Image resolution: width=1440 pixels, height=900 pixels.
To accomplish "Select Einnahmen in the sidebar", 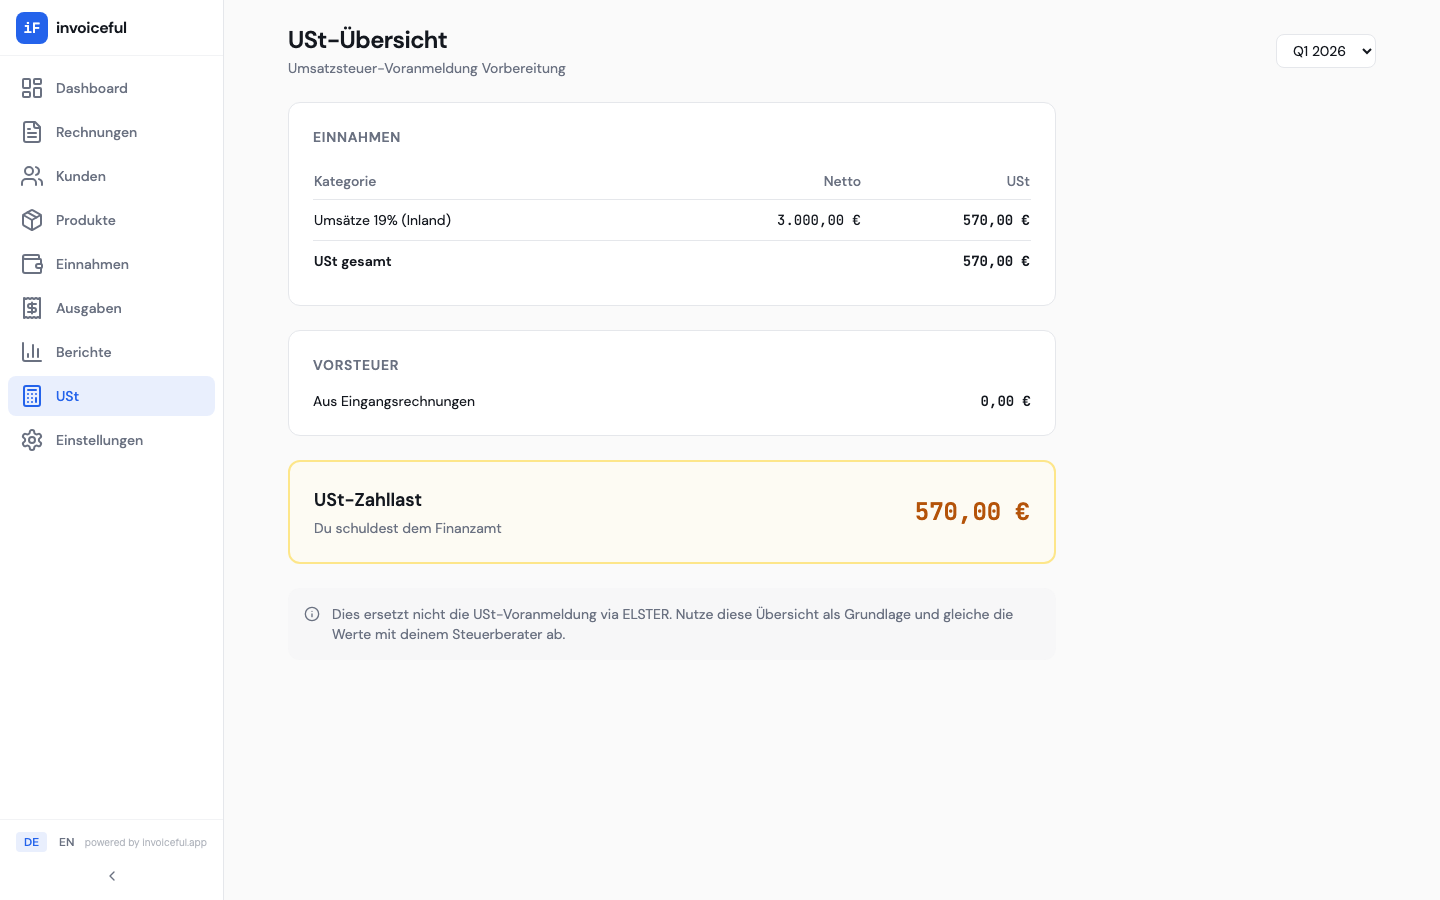I will [111, 264].
